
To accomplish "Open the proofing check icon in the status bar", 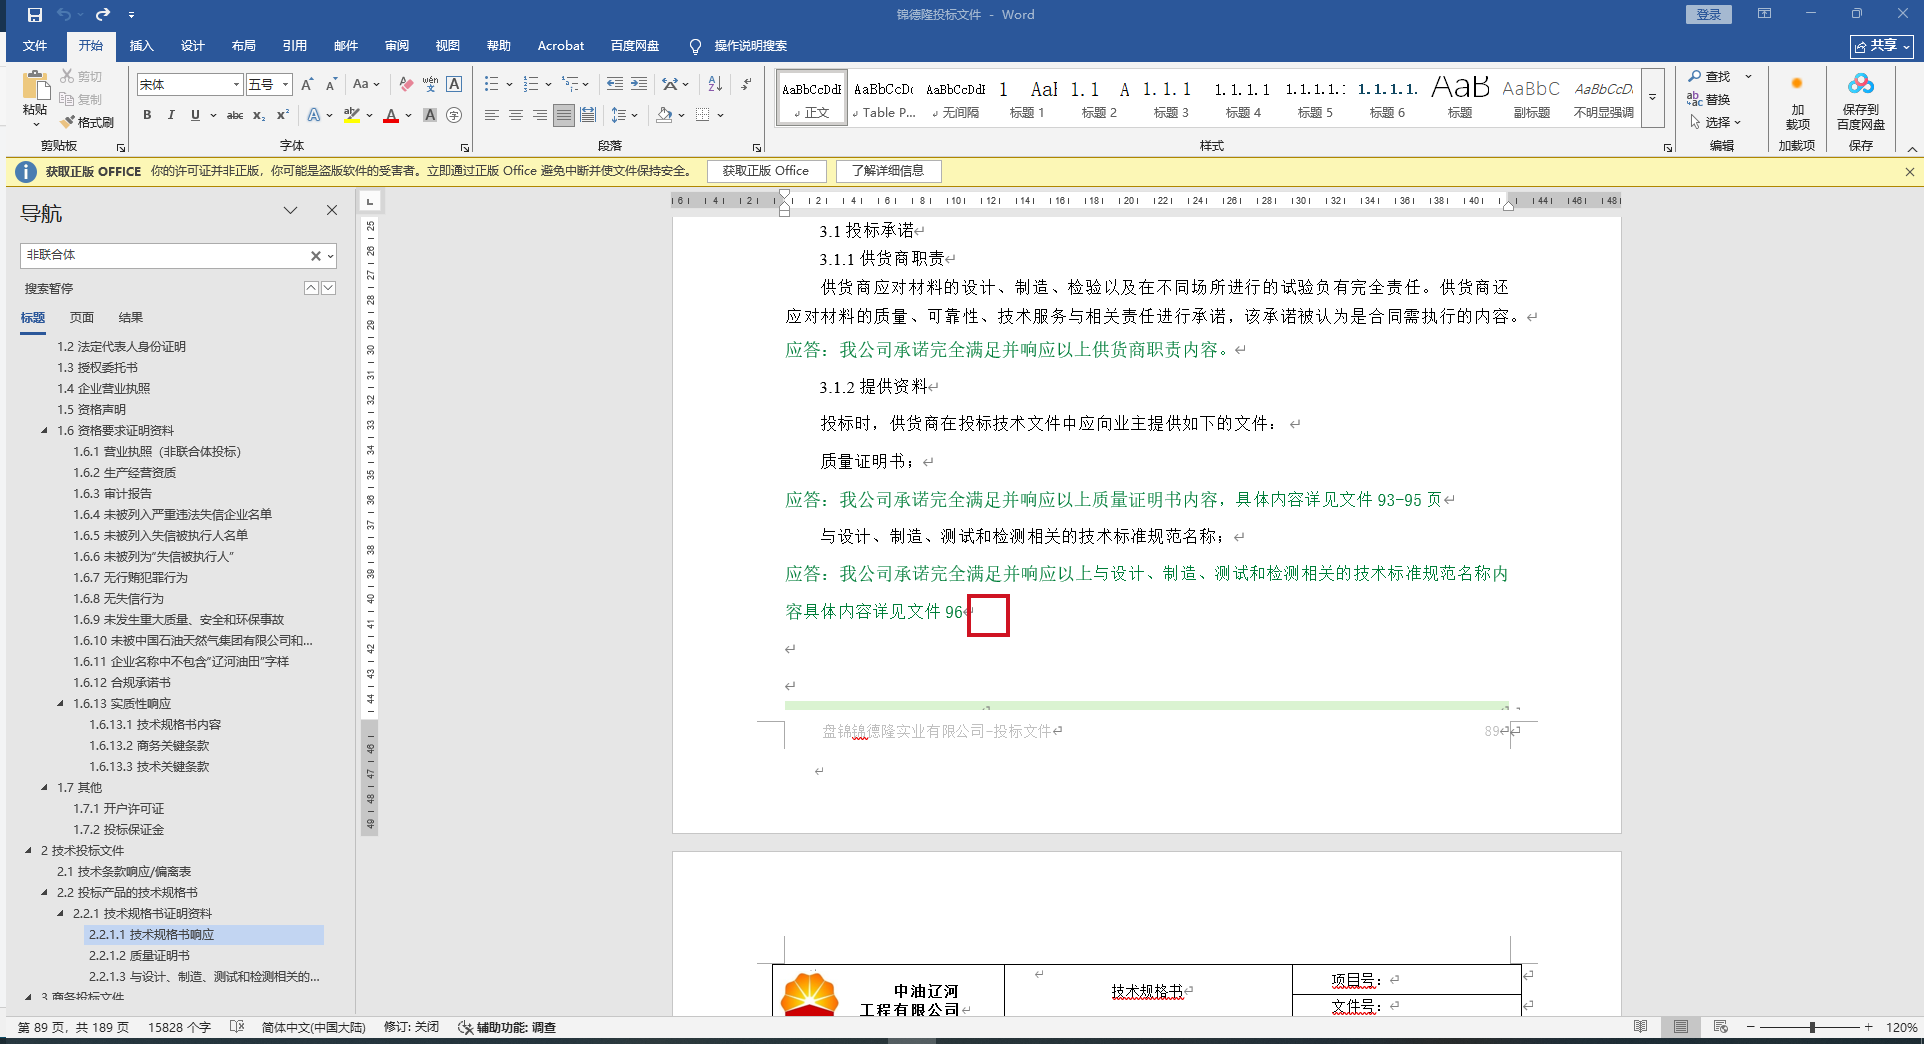I will click(x=237, y=1027).
